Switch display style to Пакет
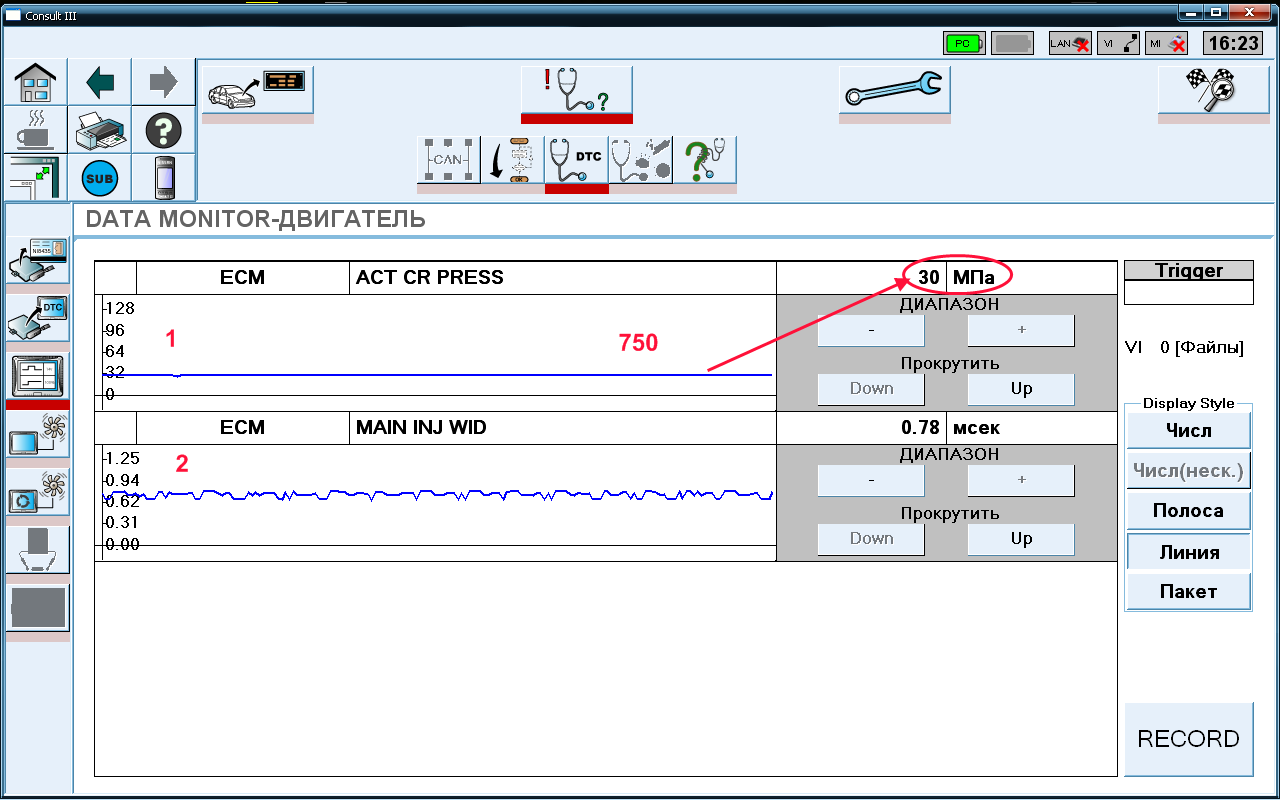1280x800 pixels. (x=1189, y=591)
